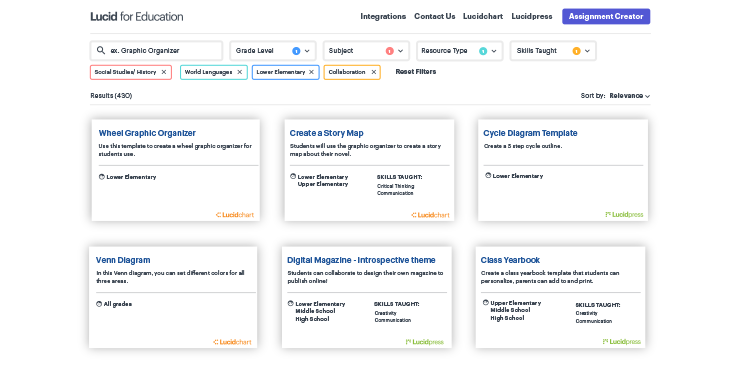Click Lucidpress logo on Class Yearbook card
The width and height of the screenshot is (740, 388).
coord(622,341)
